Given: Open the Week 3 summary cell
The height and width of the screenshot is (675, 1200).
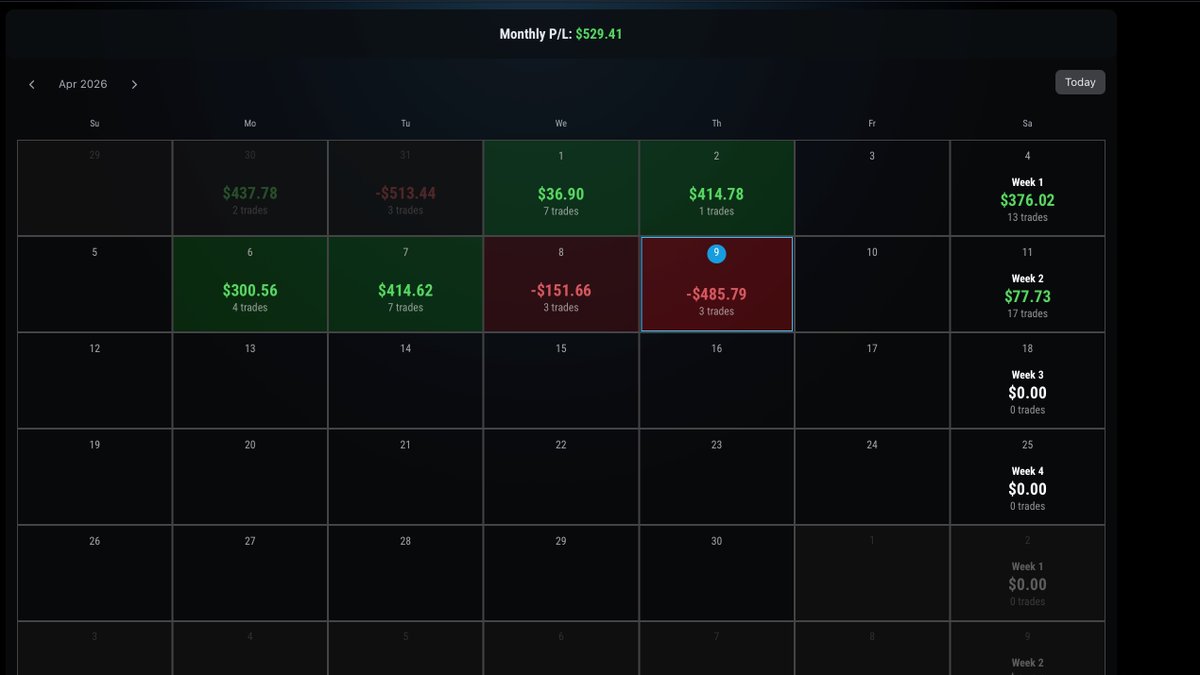Looking at the screenshot, I should click(x=1028, y=380).
